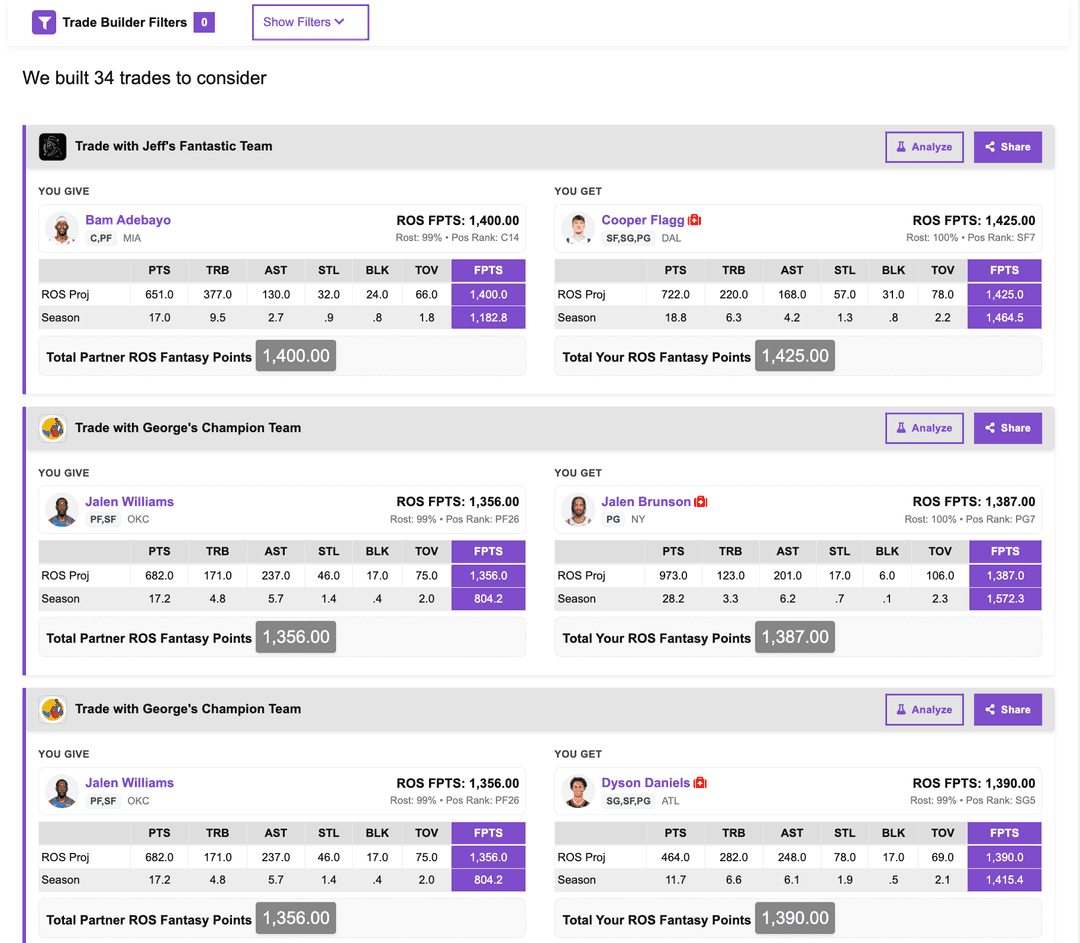Viewport: 1080px width, 943px height.
Task: Open Cooper Flagg's player profile
Action: pos(644,220)
